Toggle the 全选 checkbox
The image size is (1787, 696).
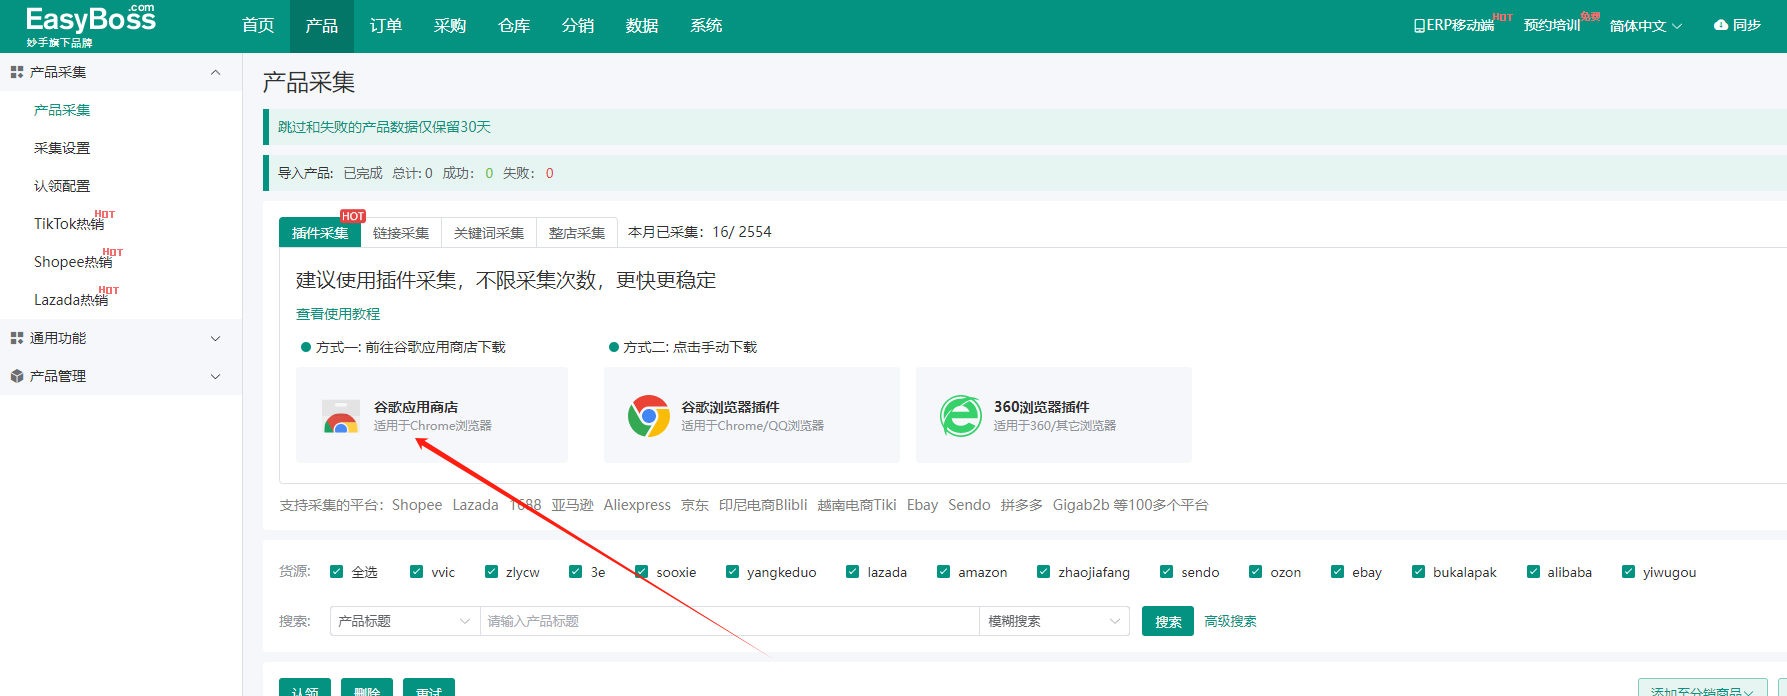click(x=337, y=572)
